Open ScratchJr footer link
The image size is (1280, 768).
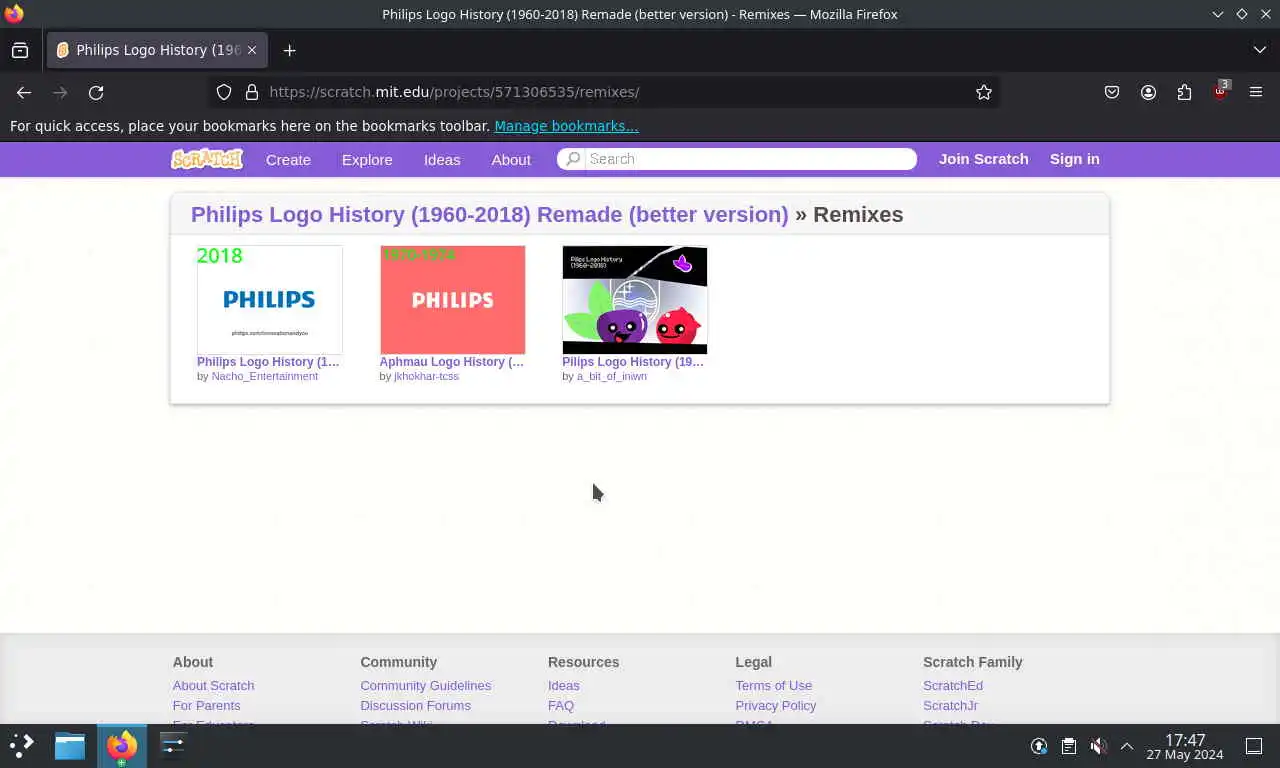[x=950, y=706]
